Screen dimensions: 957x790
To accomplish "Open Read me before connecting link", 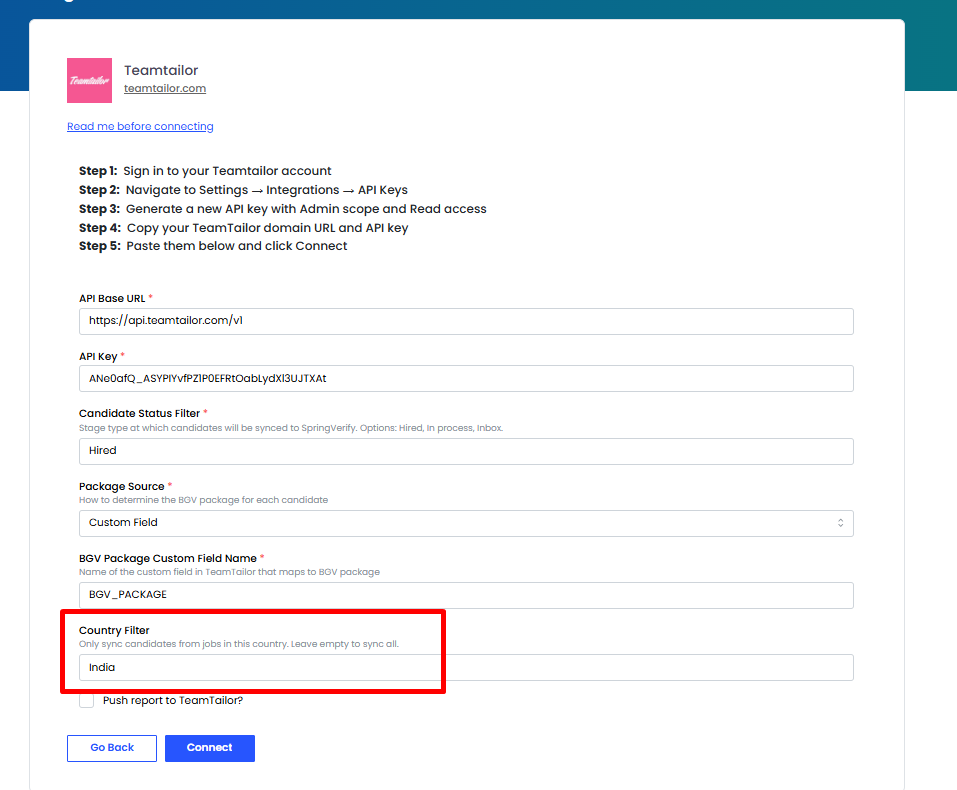I will (140, 126).
